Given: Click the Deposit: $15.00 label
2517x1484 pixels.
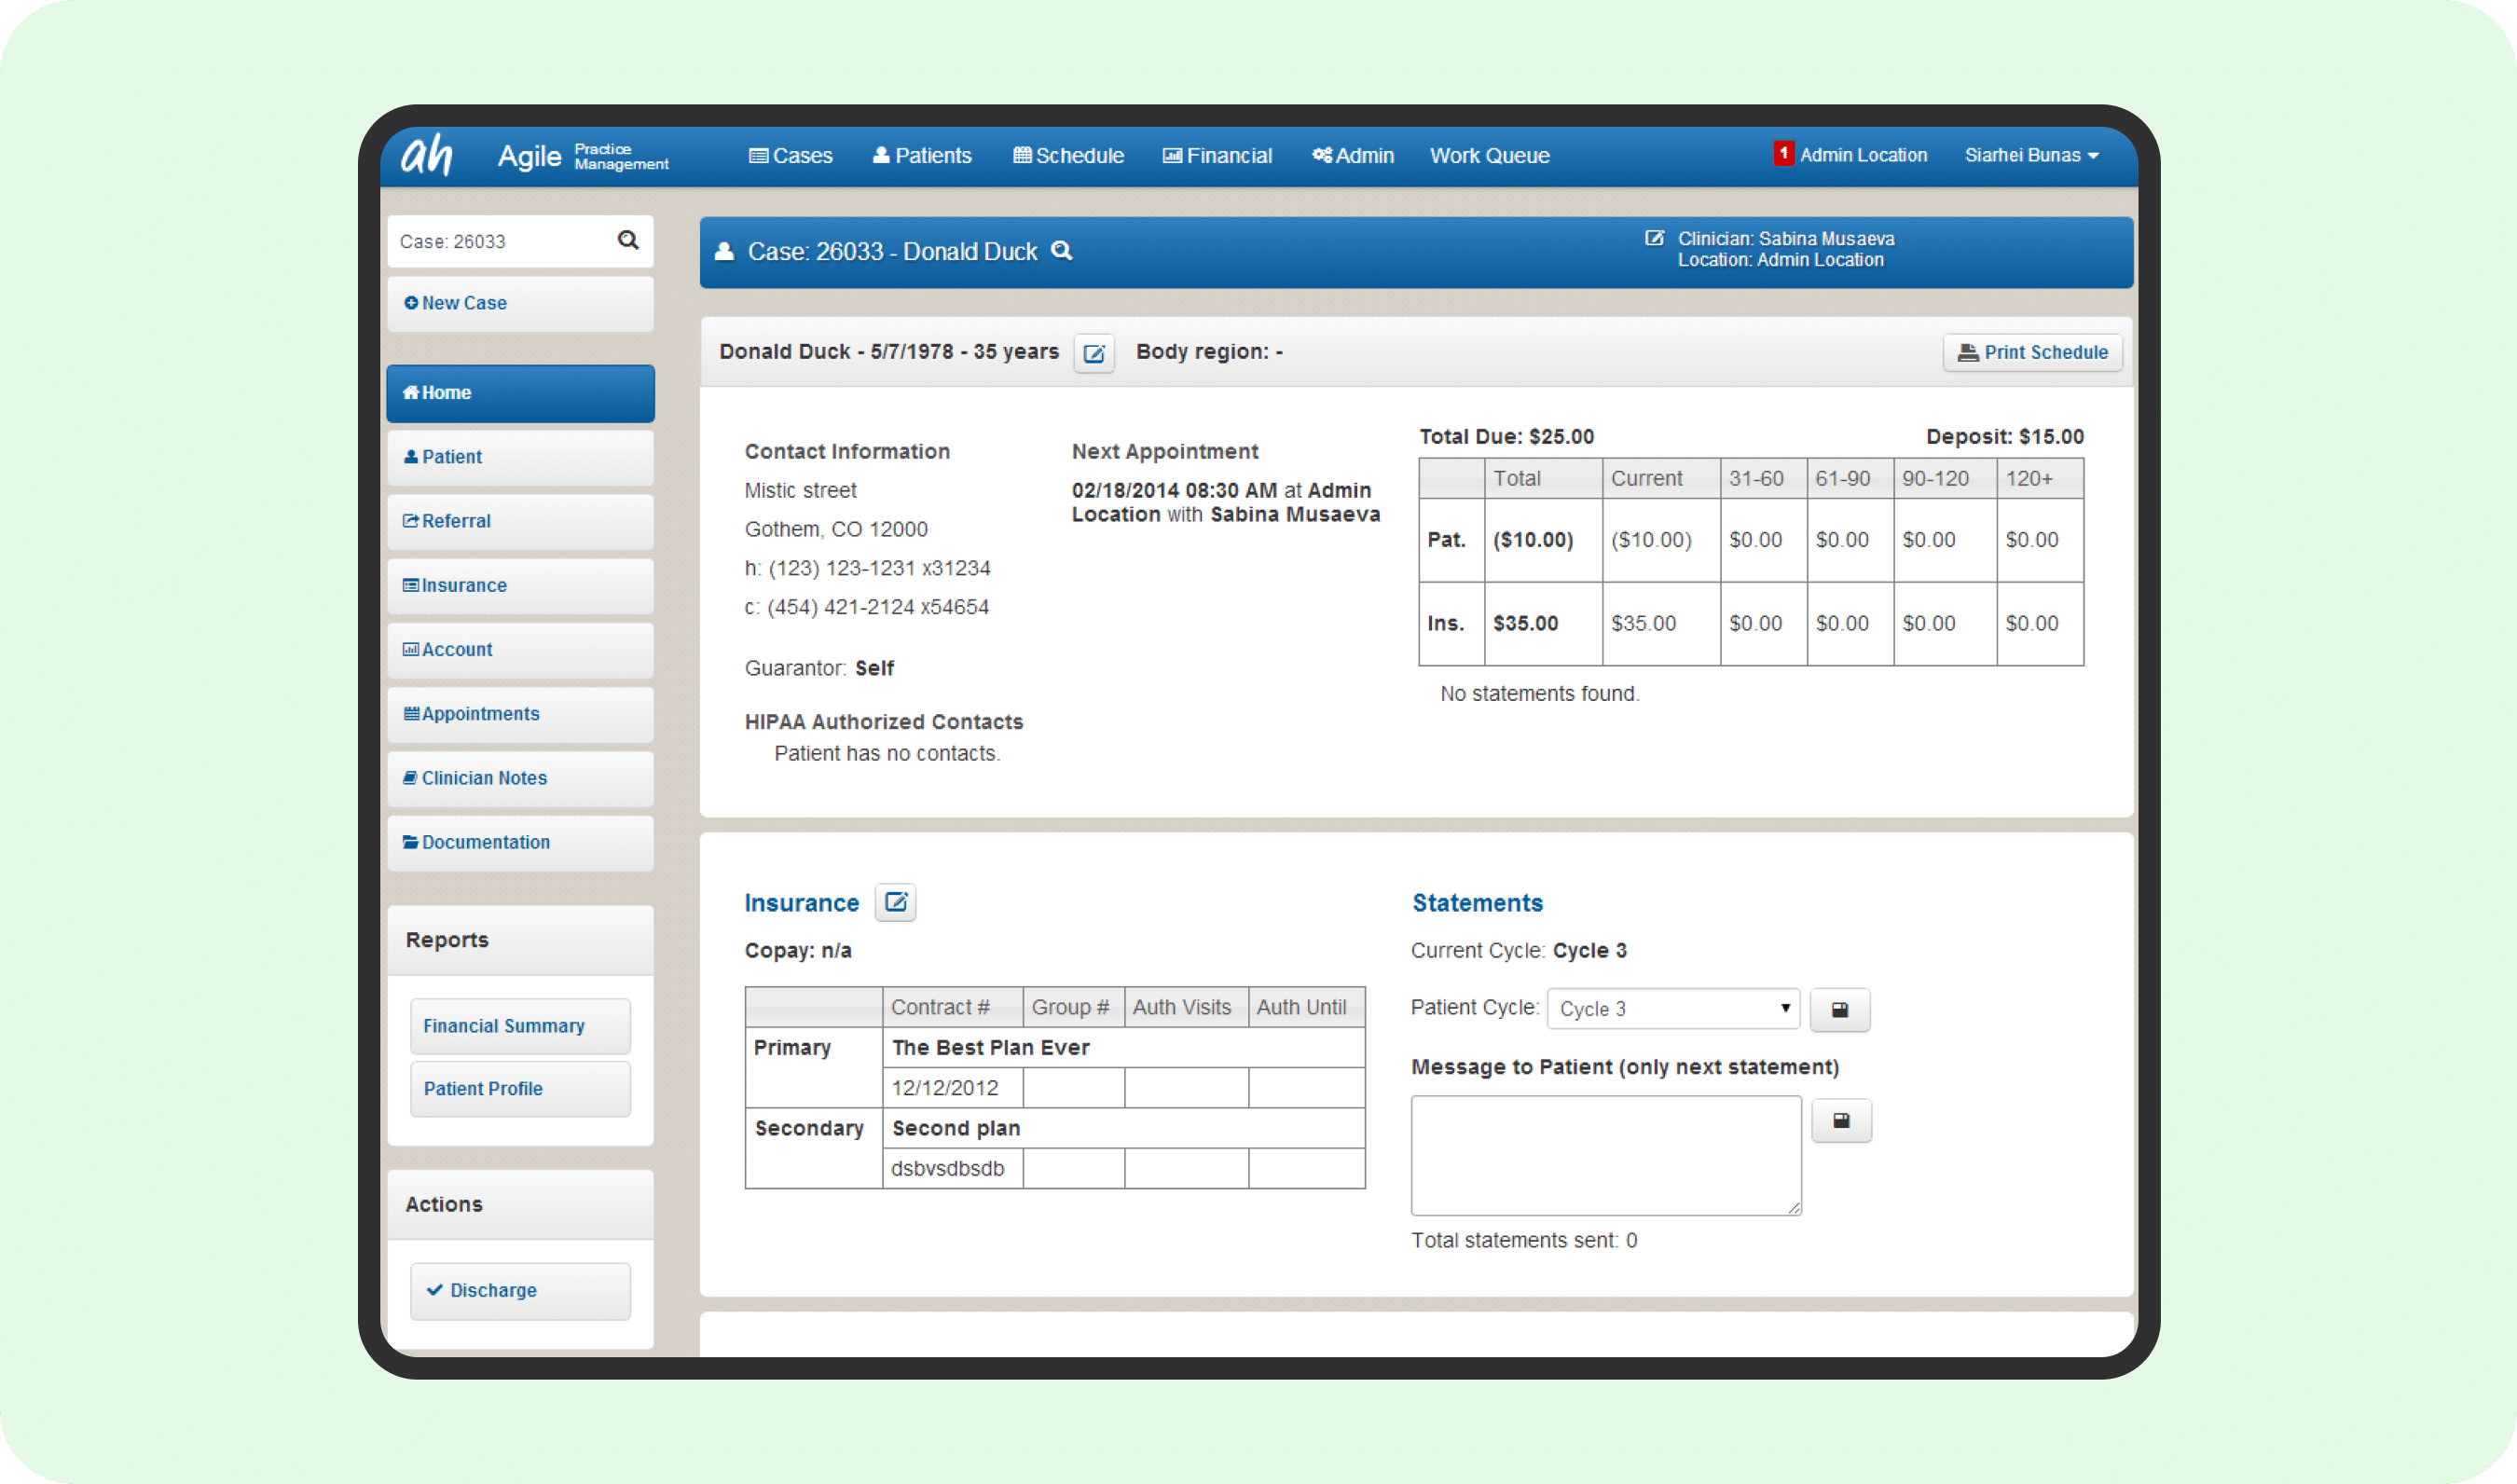Looking at the screenshot, I should [x=2004, y=437].
